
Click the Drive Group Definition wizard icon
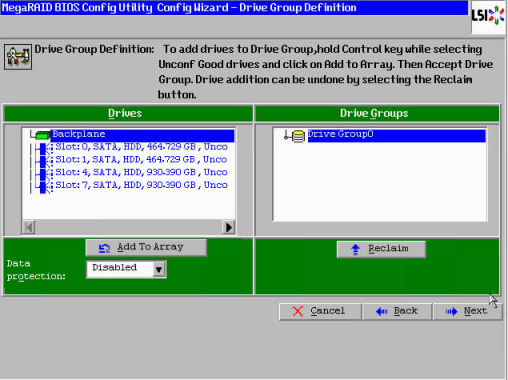pyautogui.click(x=18, y=57)
